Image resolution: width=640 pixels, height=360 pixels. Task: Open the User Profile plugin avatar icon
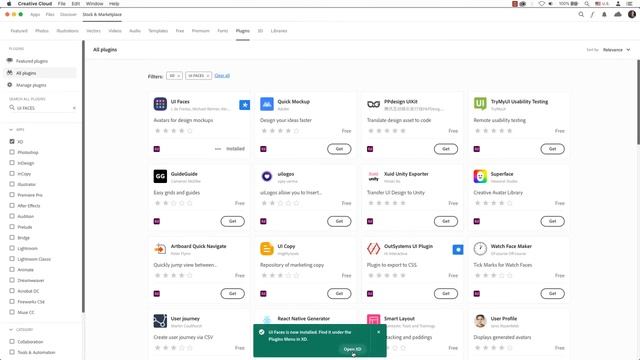click(480, 321)
